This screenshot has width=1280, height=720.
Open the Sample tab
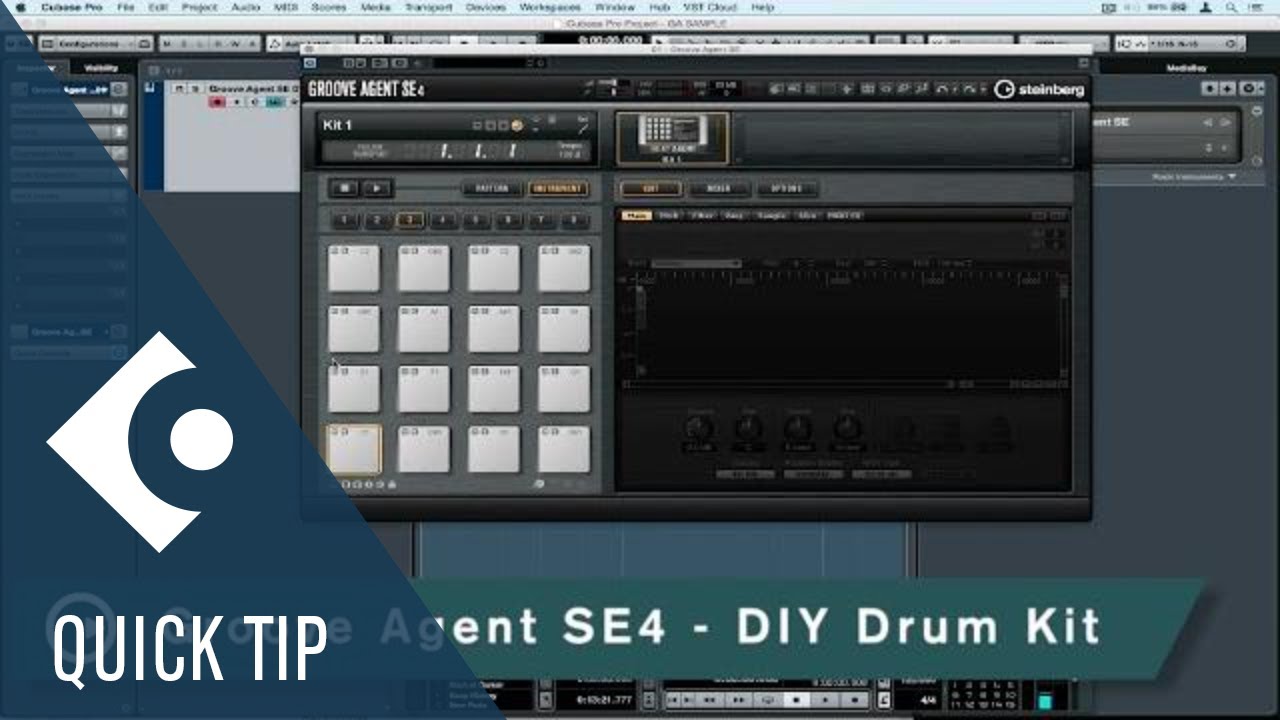[771, 215]
